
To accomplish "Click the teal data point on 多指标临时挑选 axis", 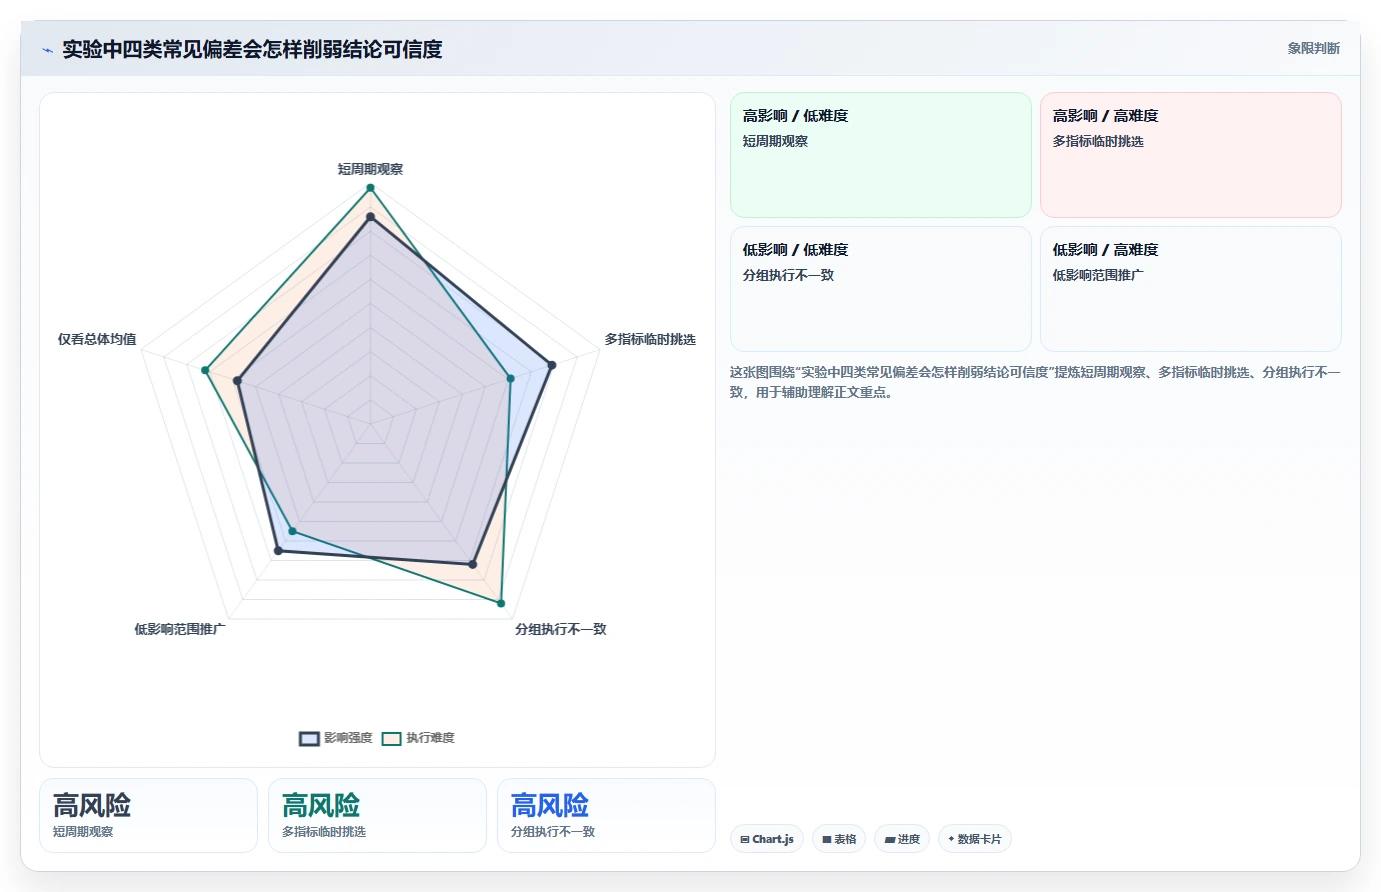I will (x=510, y=378).
